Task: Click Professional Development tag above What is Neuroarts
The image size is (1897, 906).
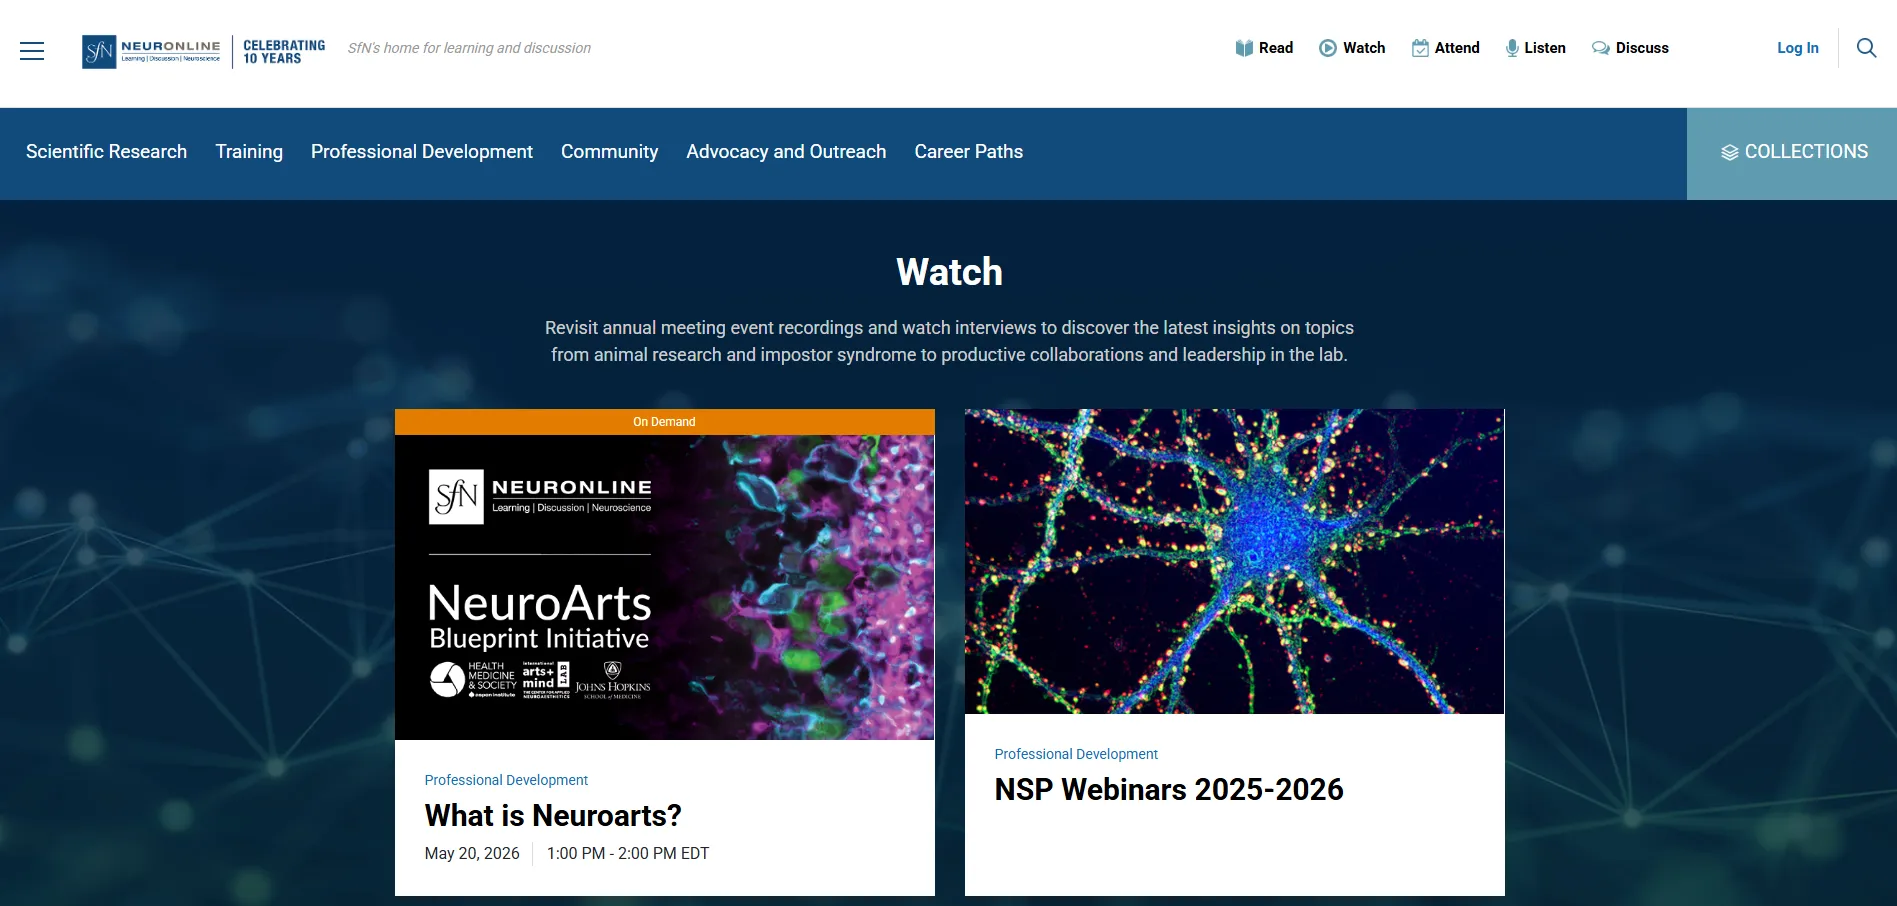Action: 506,780
